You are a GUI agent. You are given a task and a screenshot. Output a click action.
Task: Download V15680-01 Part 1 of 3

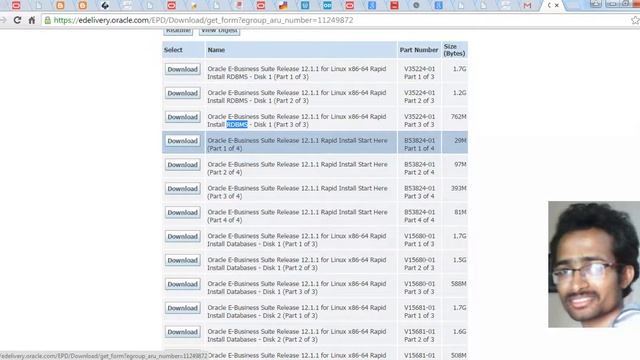182,236
